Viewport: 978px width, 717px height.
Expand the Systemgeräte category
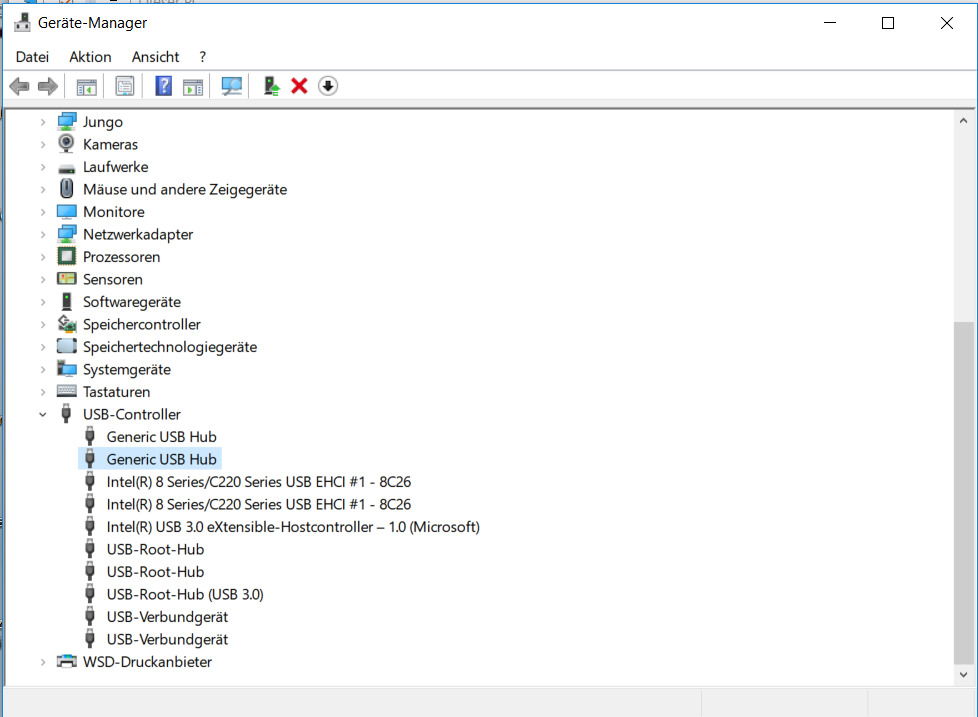click(x=42, y=369)
